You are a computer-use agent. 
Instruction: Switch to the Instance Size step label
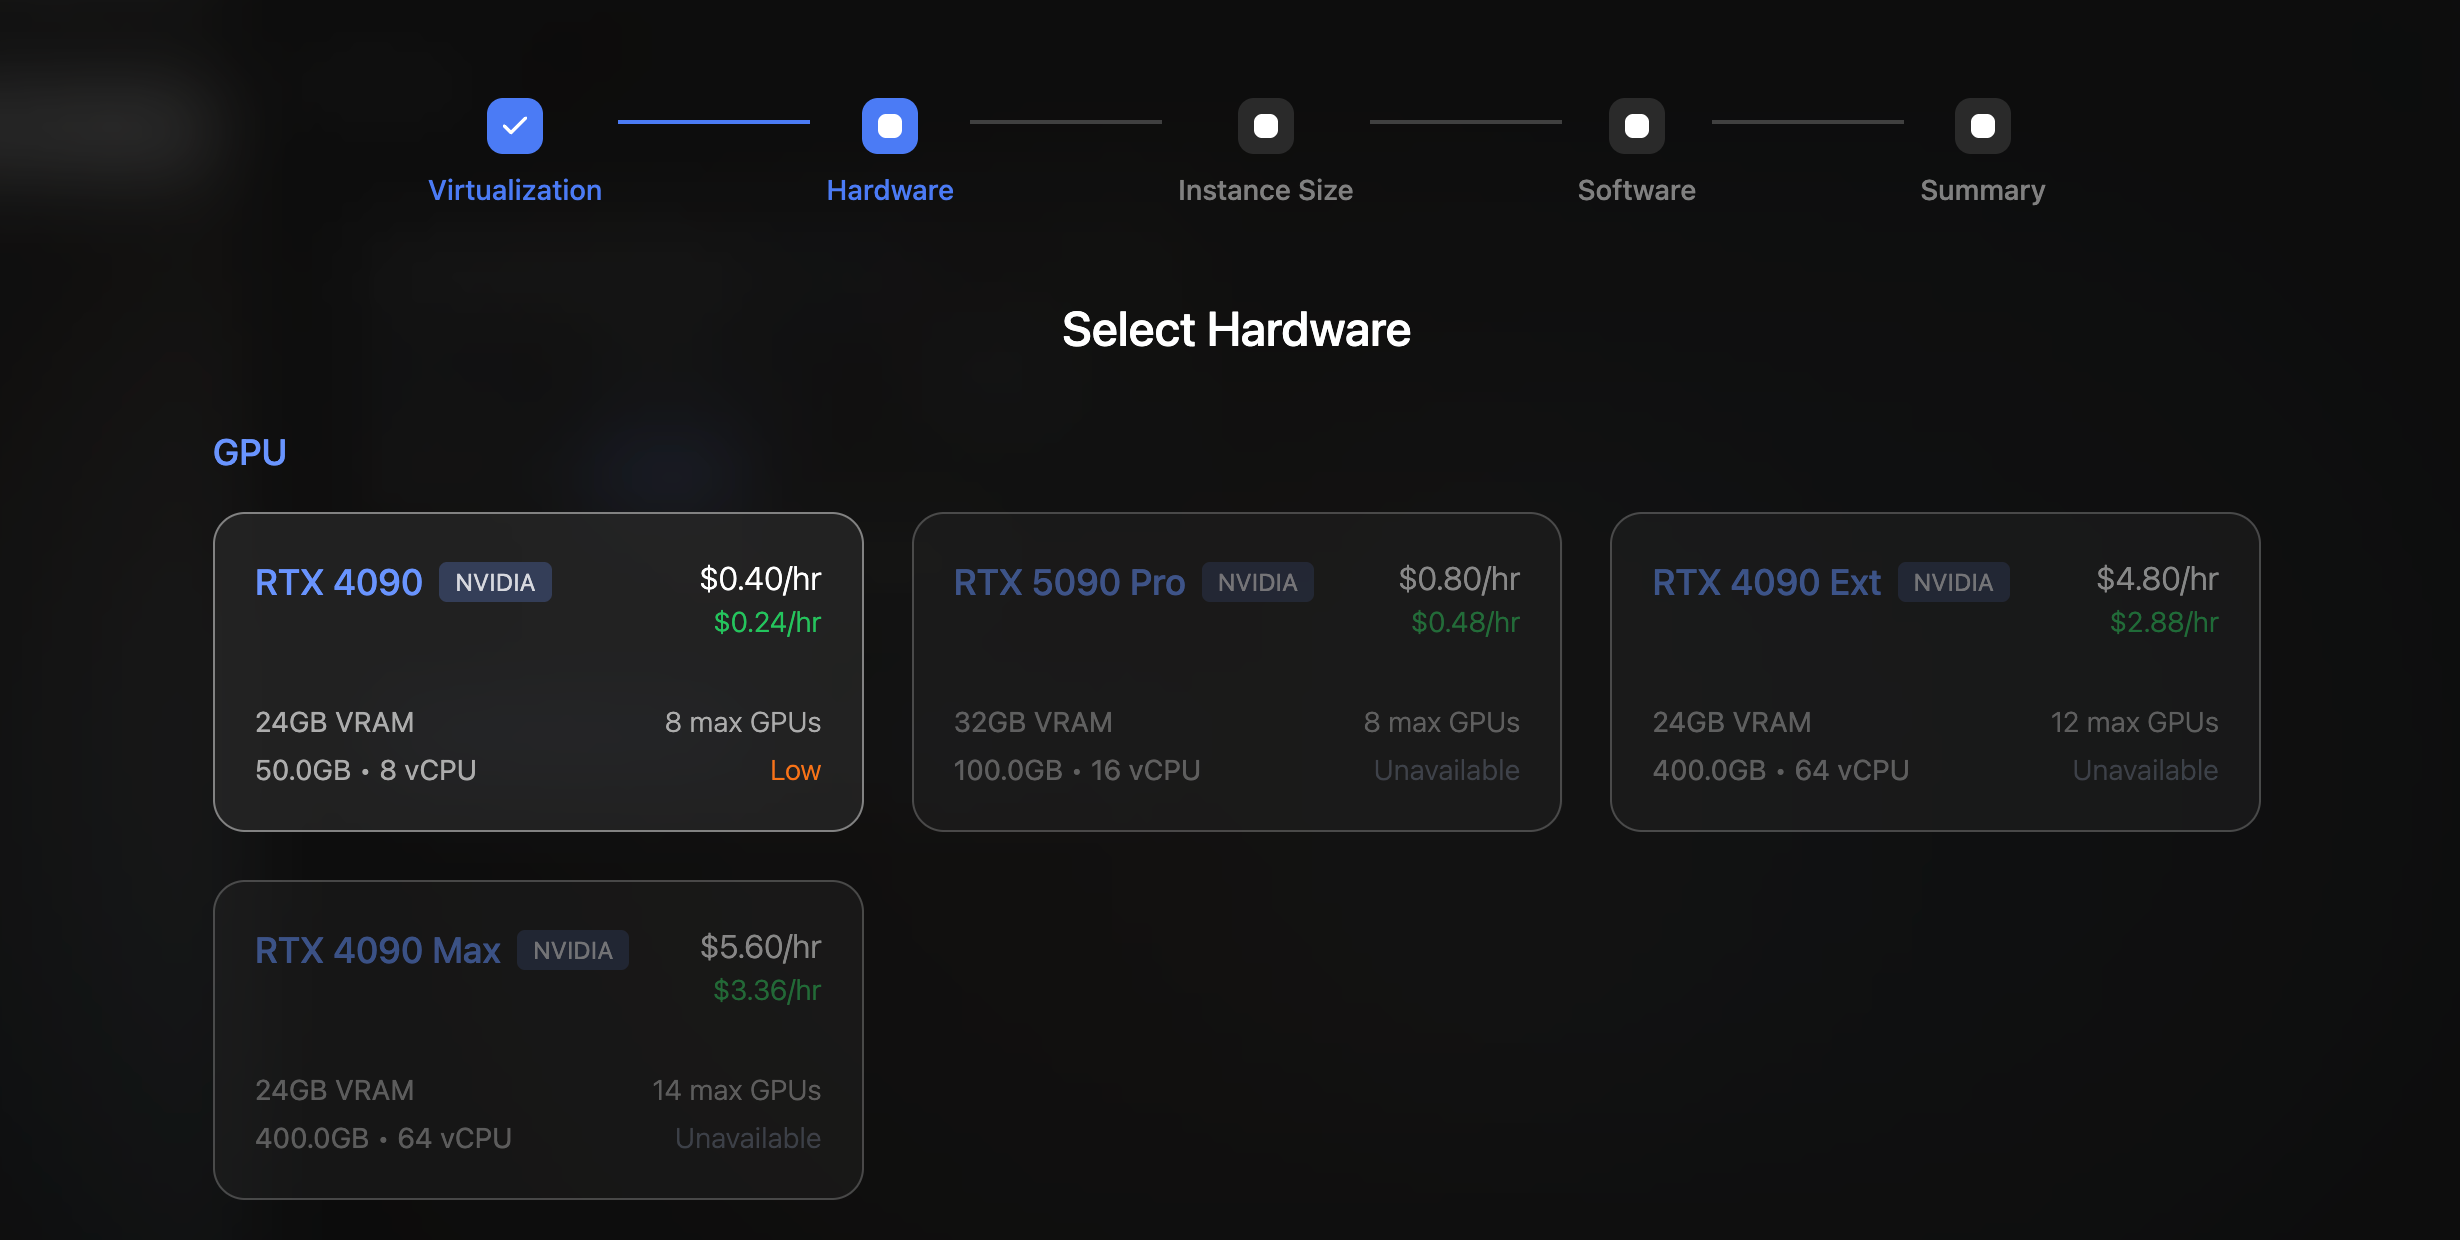1265,189
